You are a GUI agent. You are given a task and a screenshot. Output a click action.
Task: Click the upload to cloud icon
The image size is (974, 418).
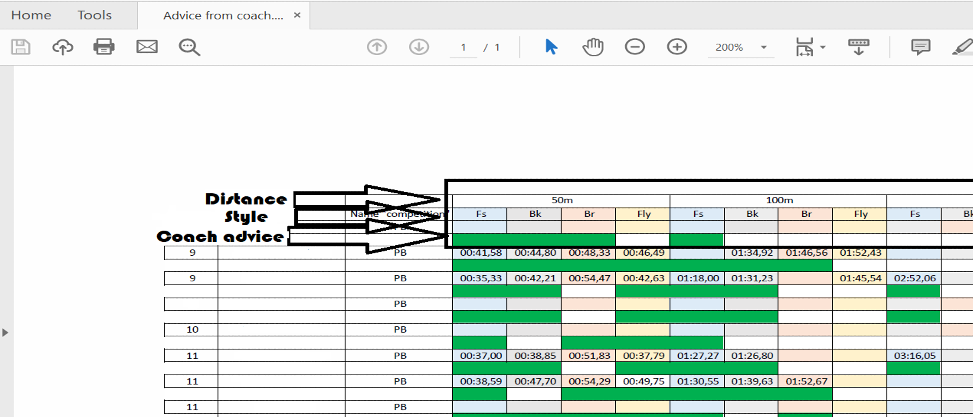62,47
